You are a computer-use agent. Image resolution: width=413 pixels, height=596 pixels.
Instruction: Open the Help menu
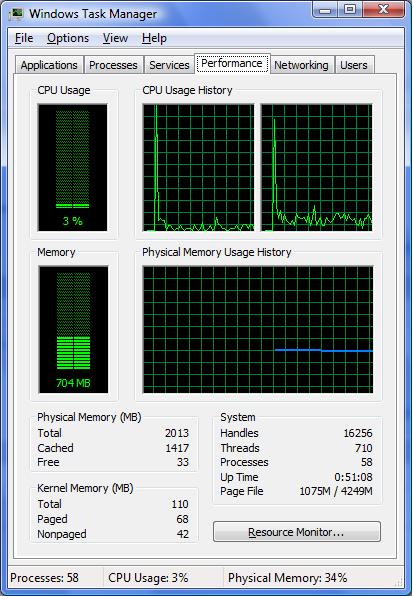point(154,38)
